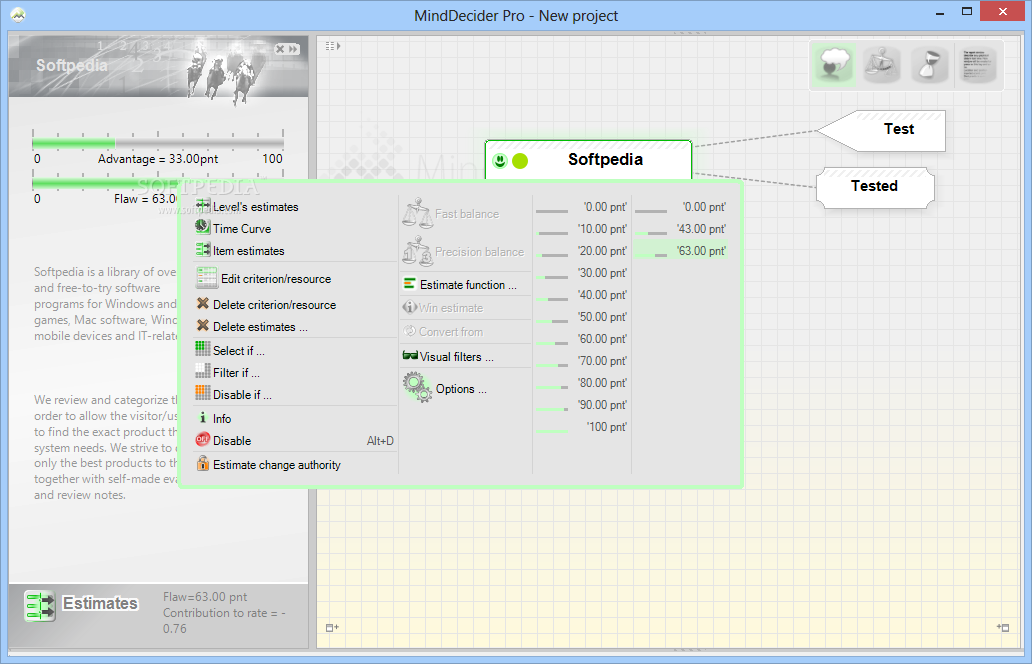The width and height of the screenshot is (1032, 664).
Task: Pick the '70.00 pnt' value
Action: tap(582, 361)
